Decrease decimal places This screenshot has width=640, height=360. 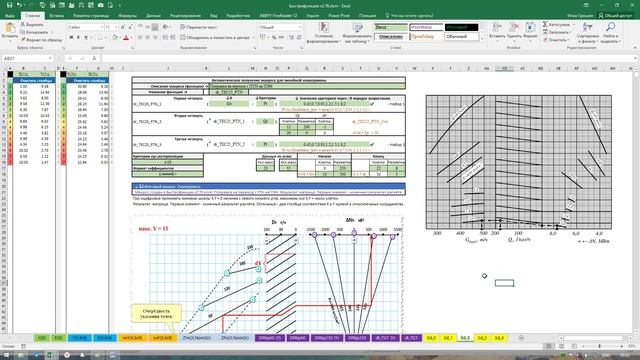click(x=299, y=38)
